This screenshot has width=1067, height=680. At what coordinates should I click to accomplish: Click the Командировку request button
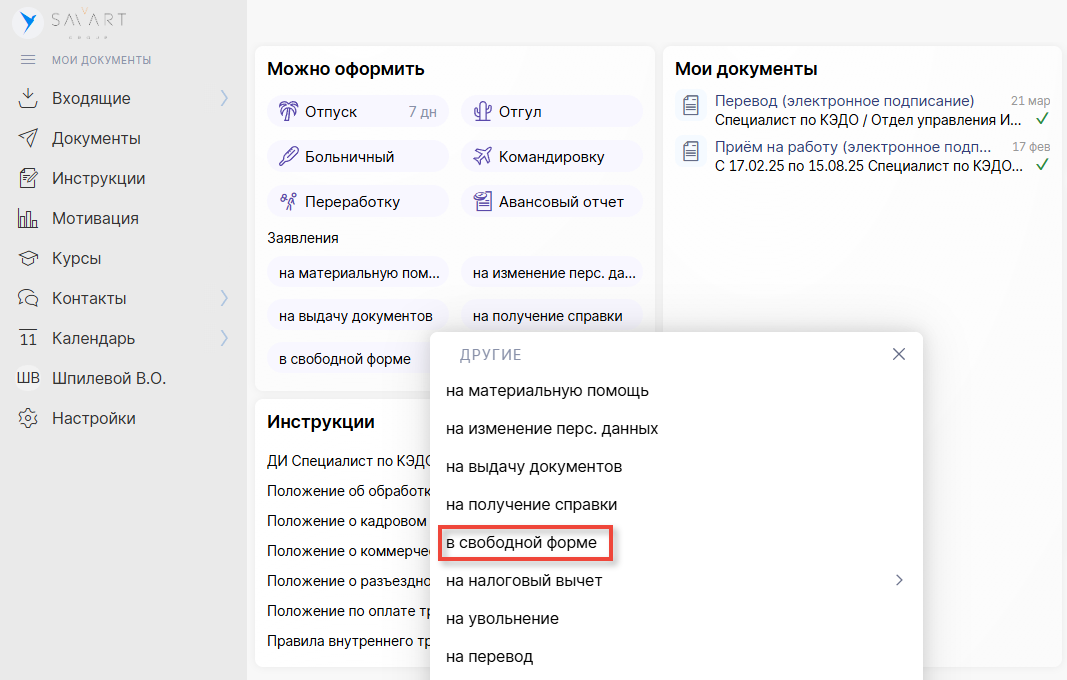(551, 157)
